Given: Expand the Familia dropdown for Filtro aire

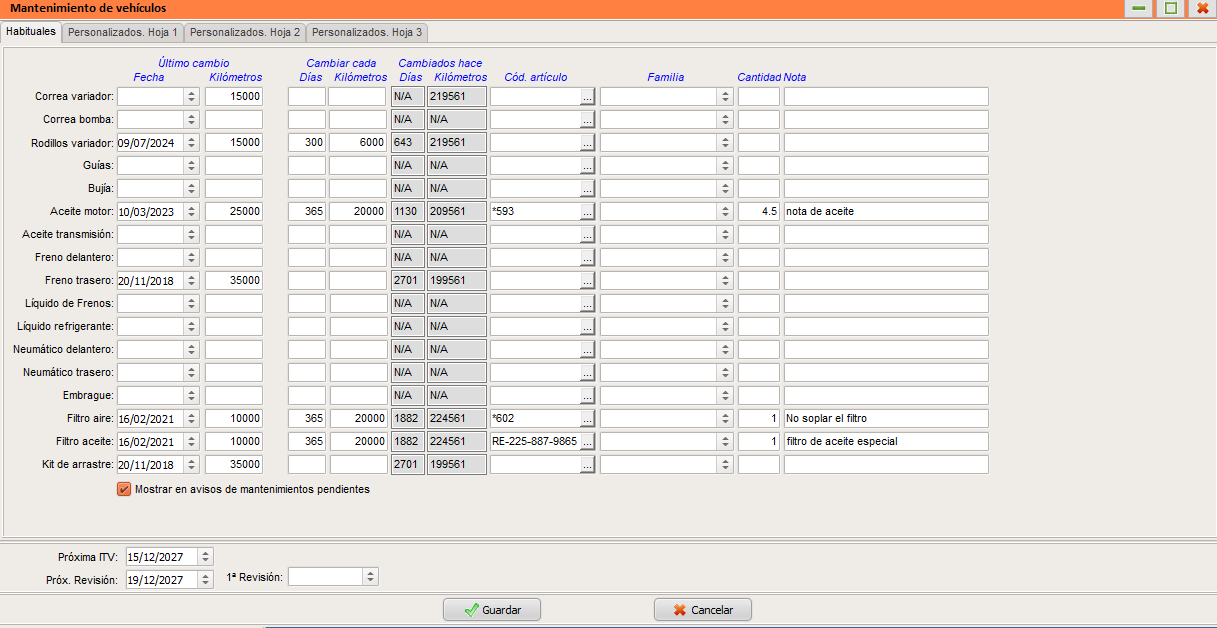Looking at the screenshot, I should click(x=725, y=419).
